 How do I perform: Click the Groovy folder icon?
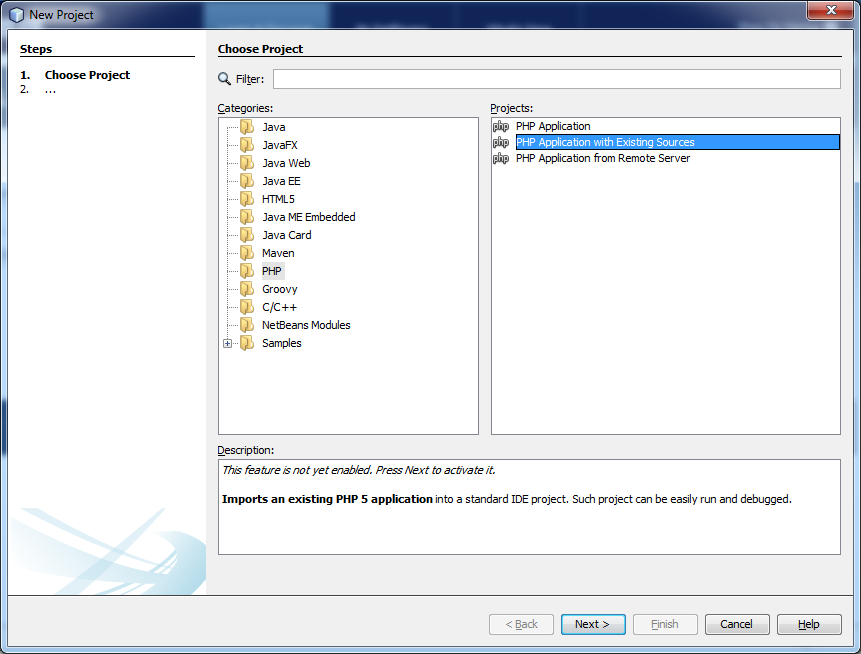[247, 289]
